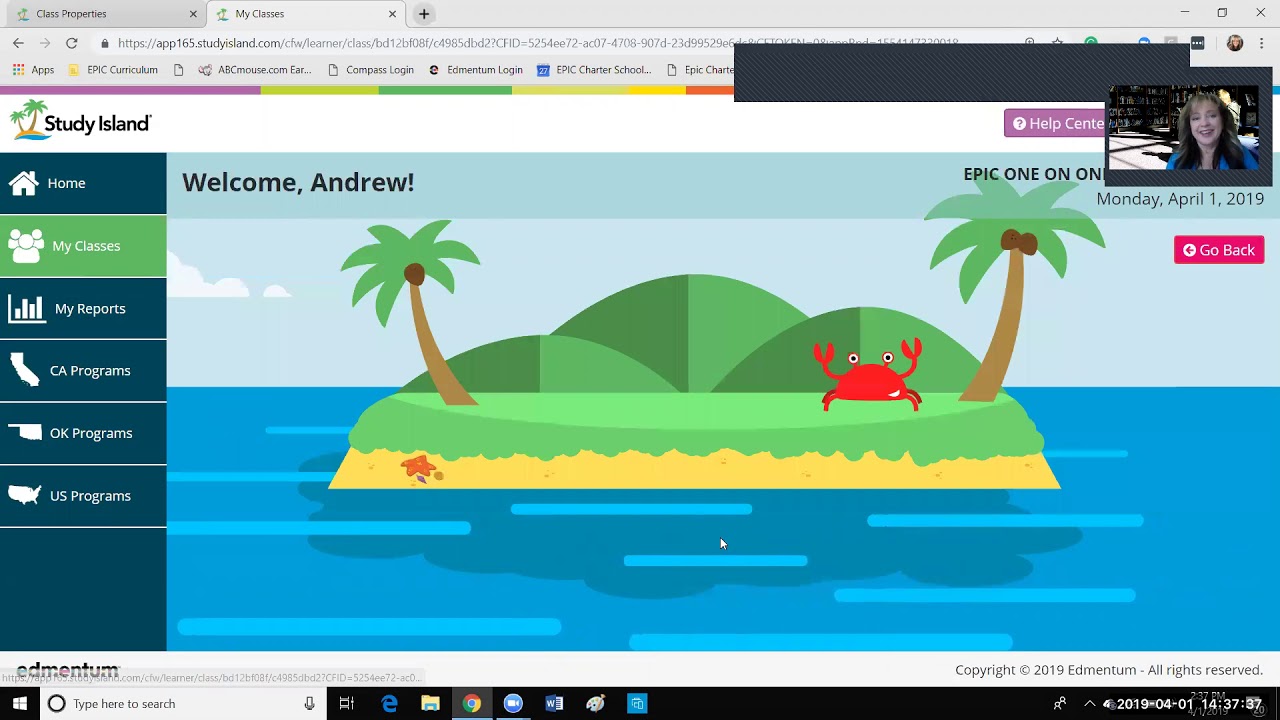This screenshot has height=720, width=1280.
Task: Expand the hidden system tray icons chevron
Action: coord(1089,704)
